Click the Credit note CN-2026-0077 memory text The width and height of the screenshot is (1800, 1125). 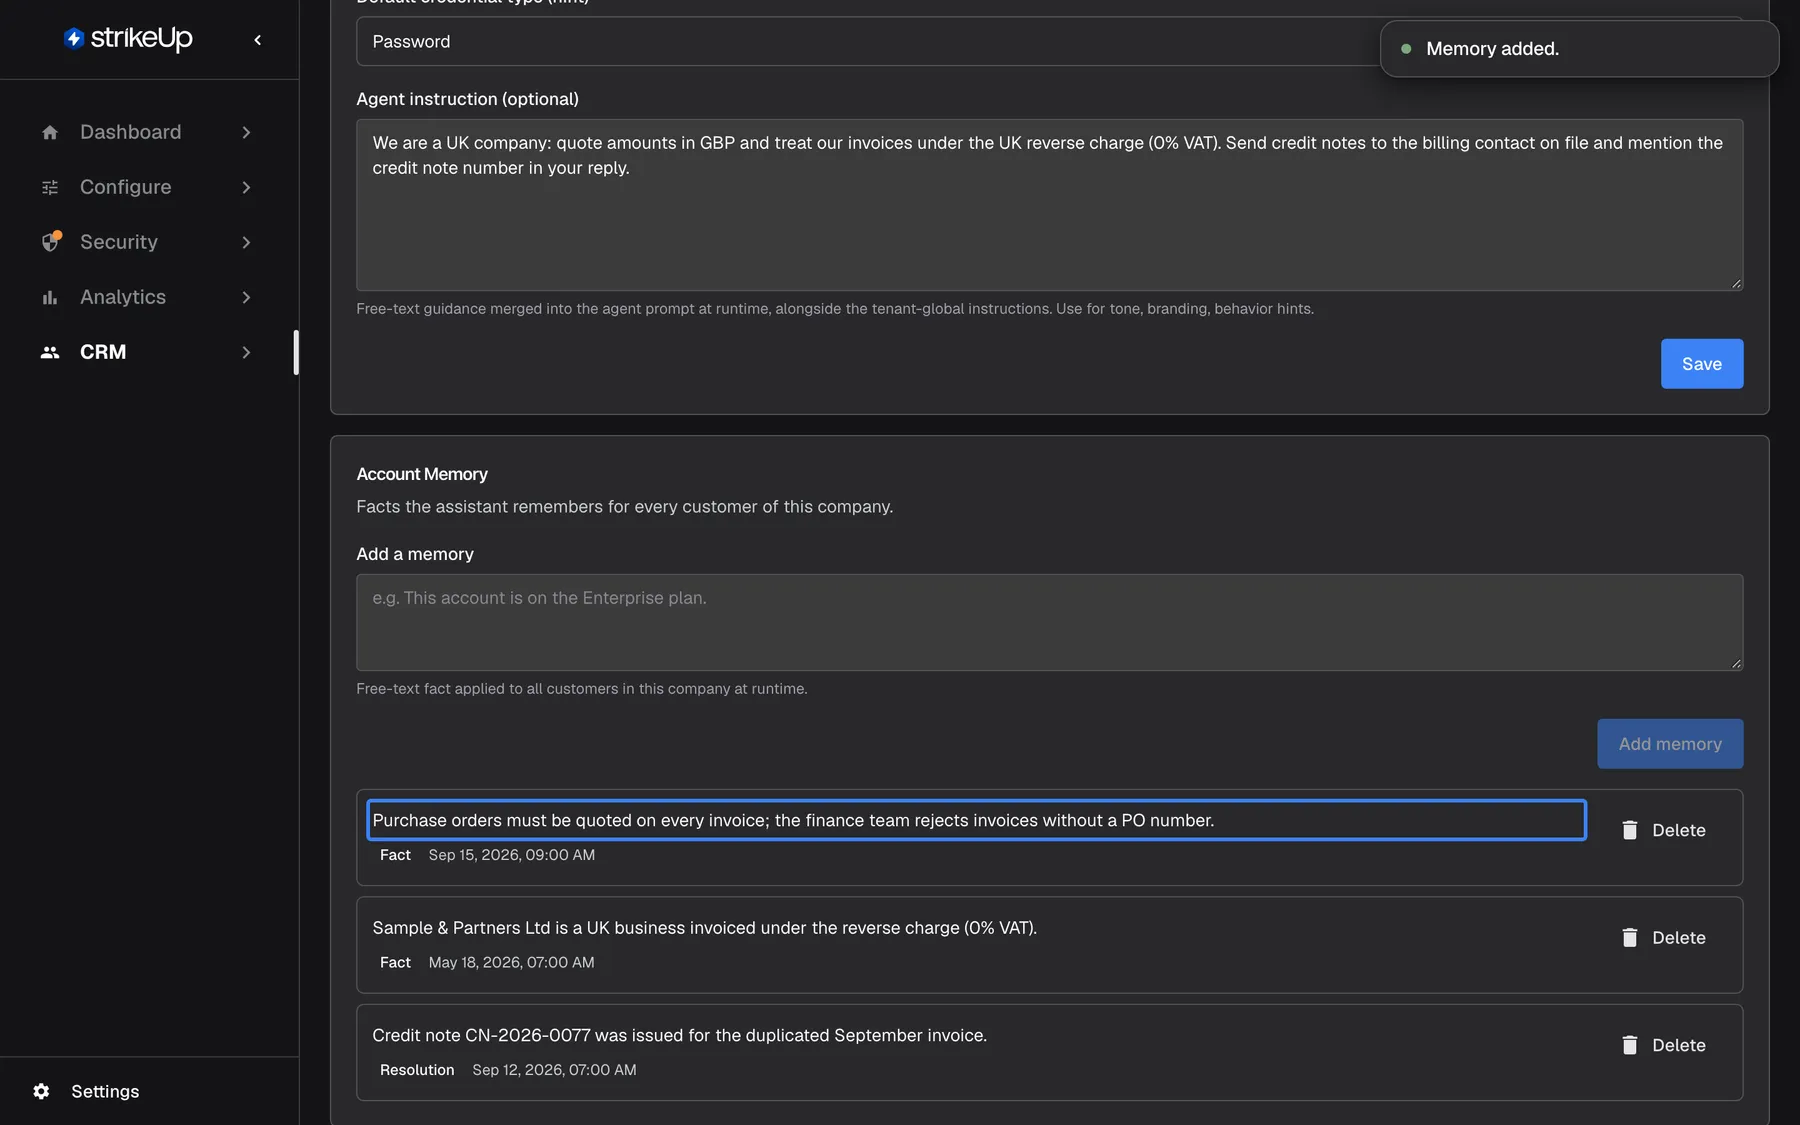pos(680,1035)
